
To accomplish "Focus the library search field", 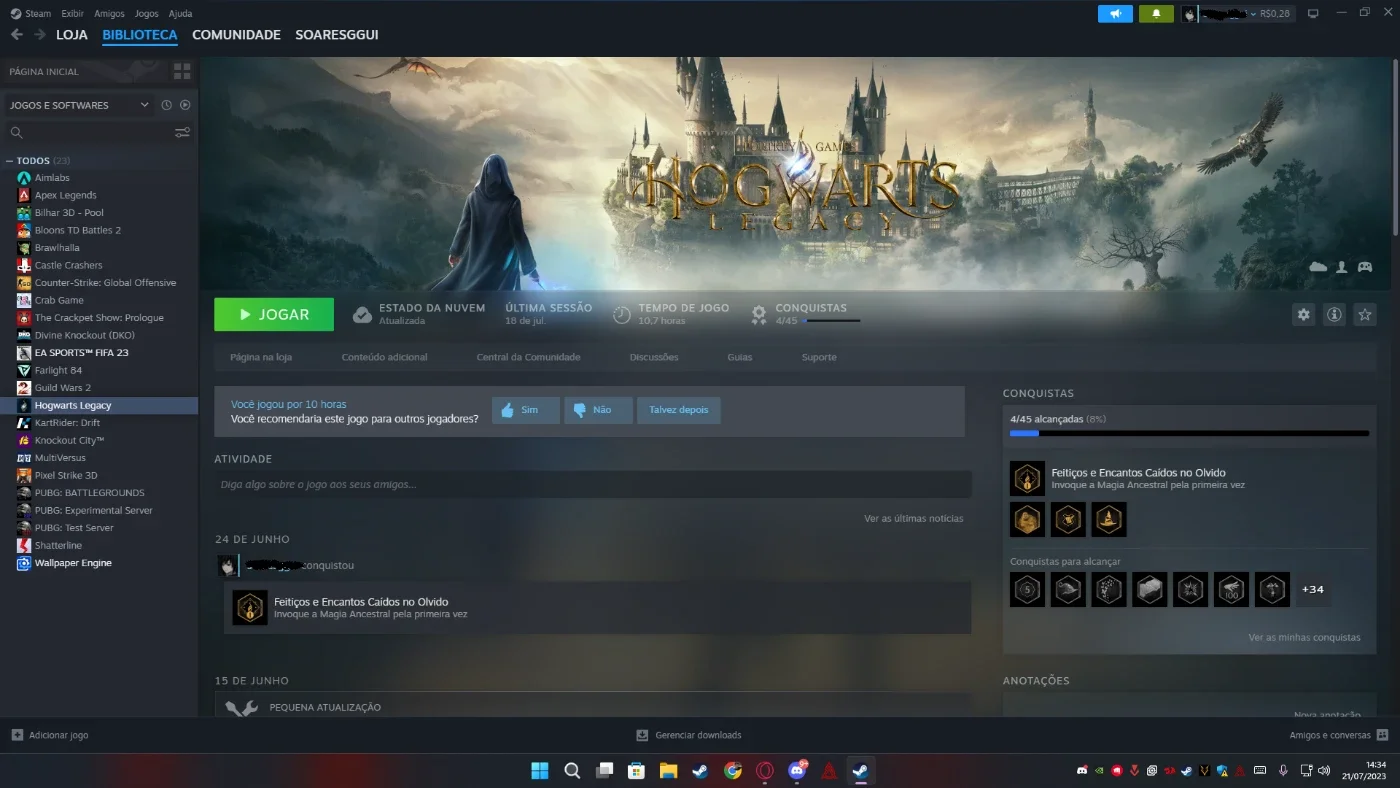I will [90, 132].
